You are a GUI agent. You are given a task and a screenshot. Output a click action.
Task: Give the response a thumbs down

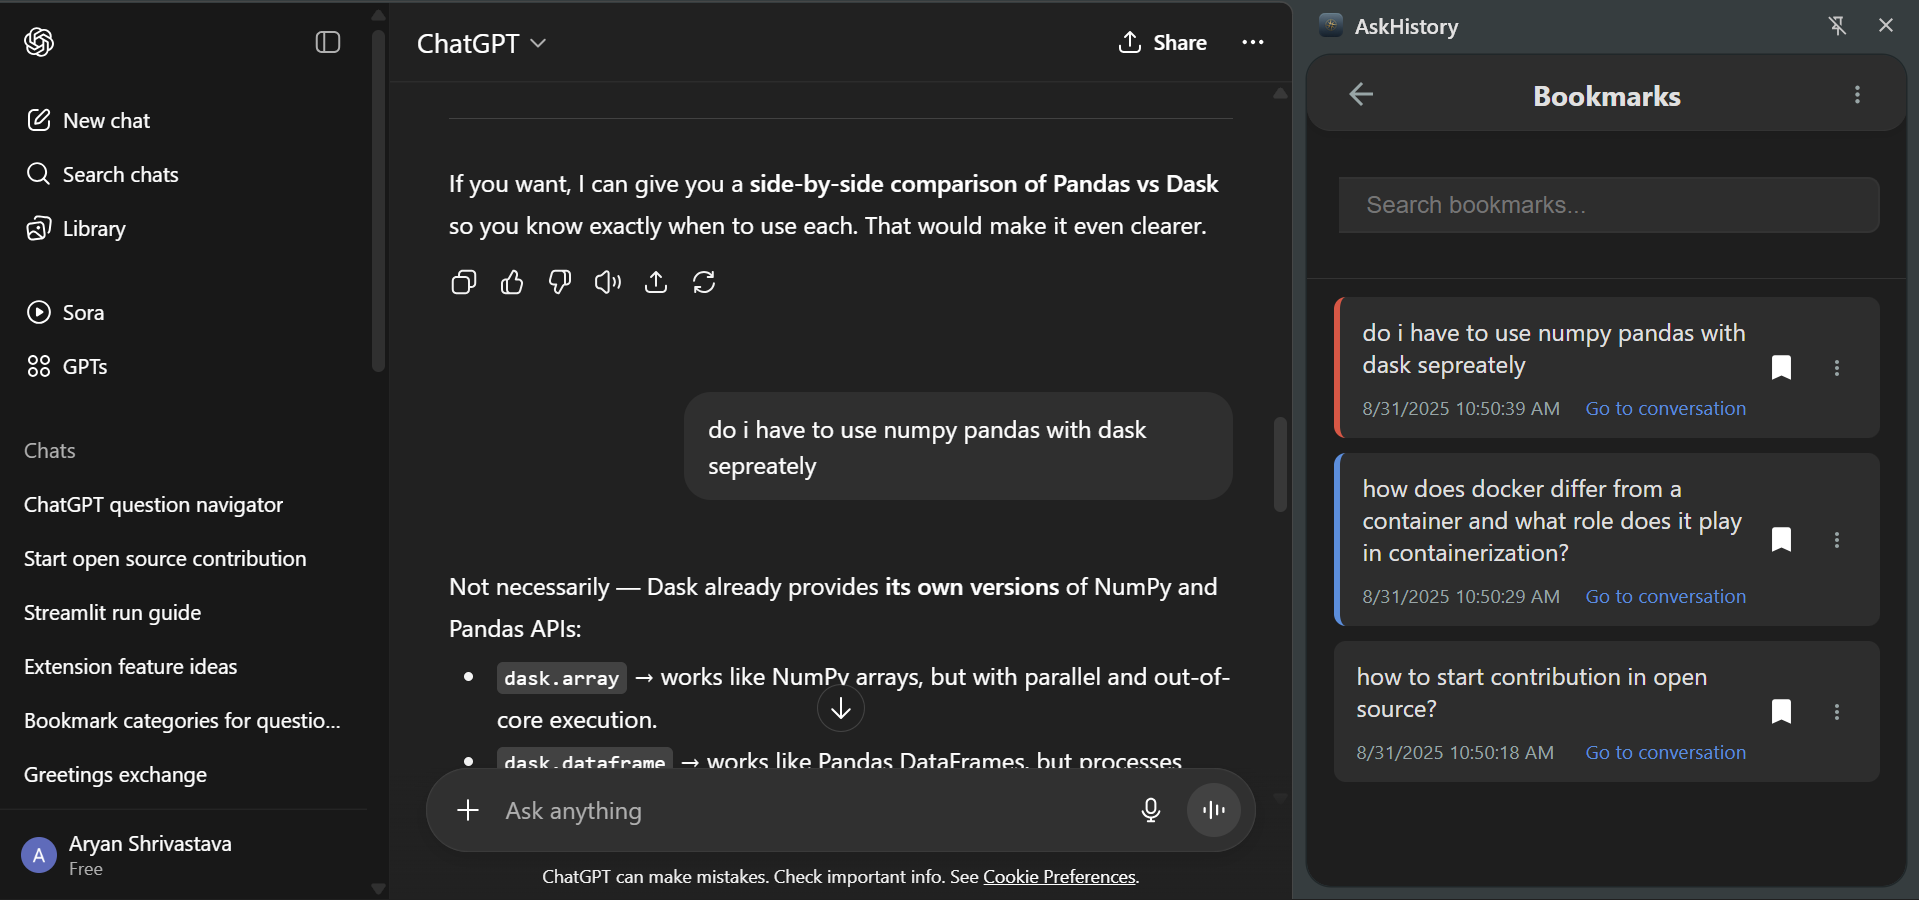click(x=560, y=283)
